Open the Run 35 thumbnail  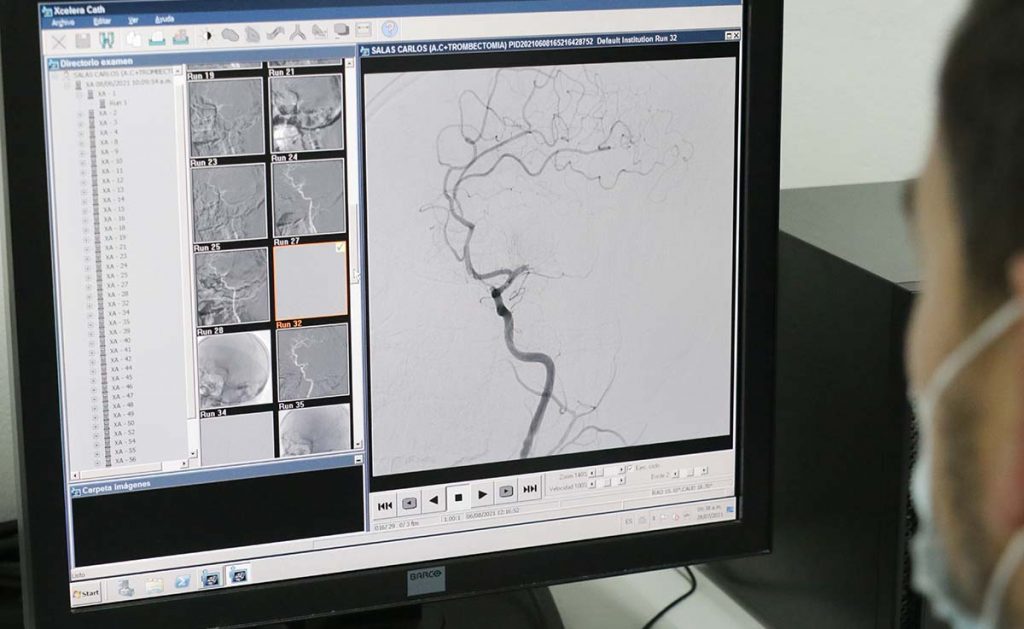click(315, 430)
